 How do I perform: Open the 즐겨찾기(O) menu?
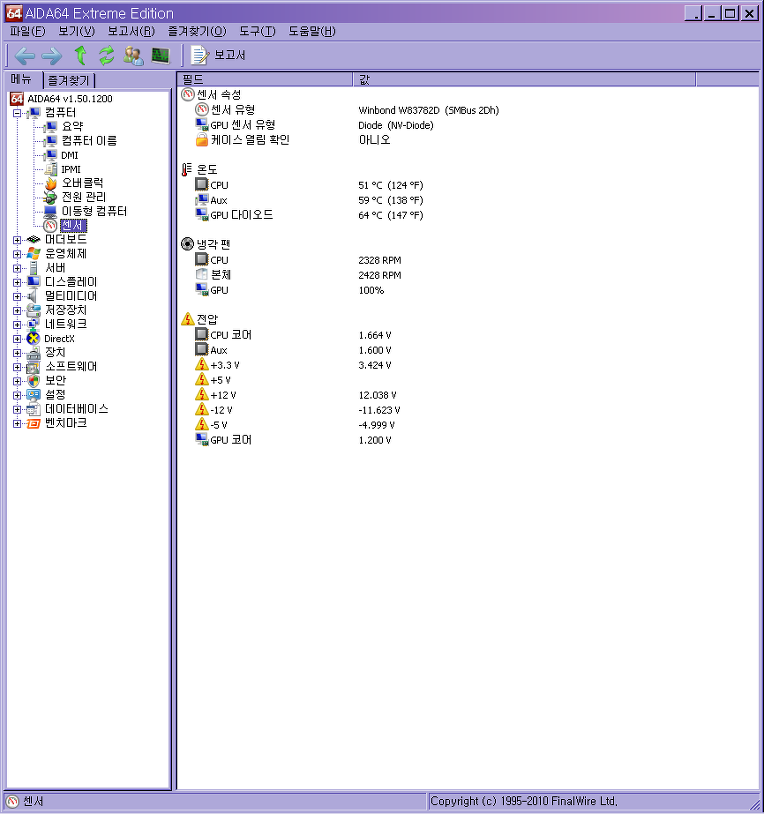coord(197,31)
